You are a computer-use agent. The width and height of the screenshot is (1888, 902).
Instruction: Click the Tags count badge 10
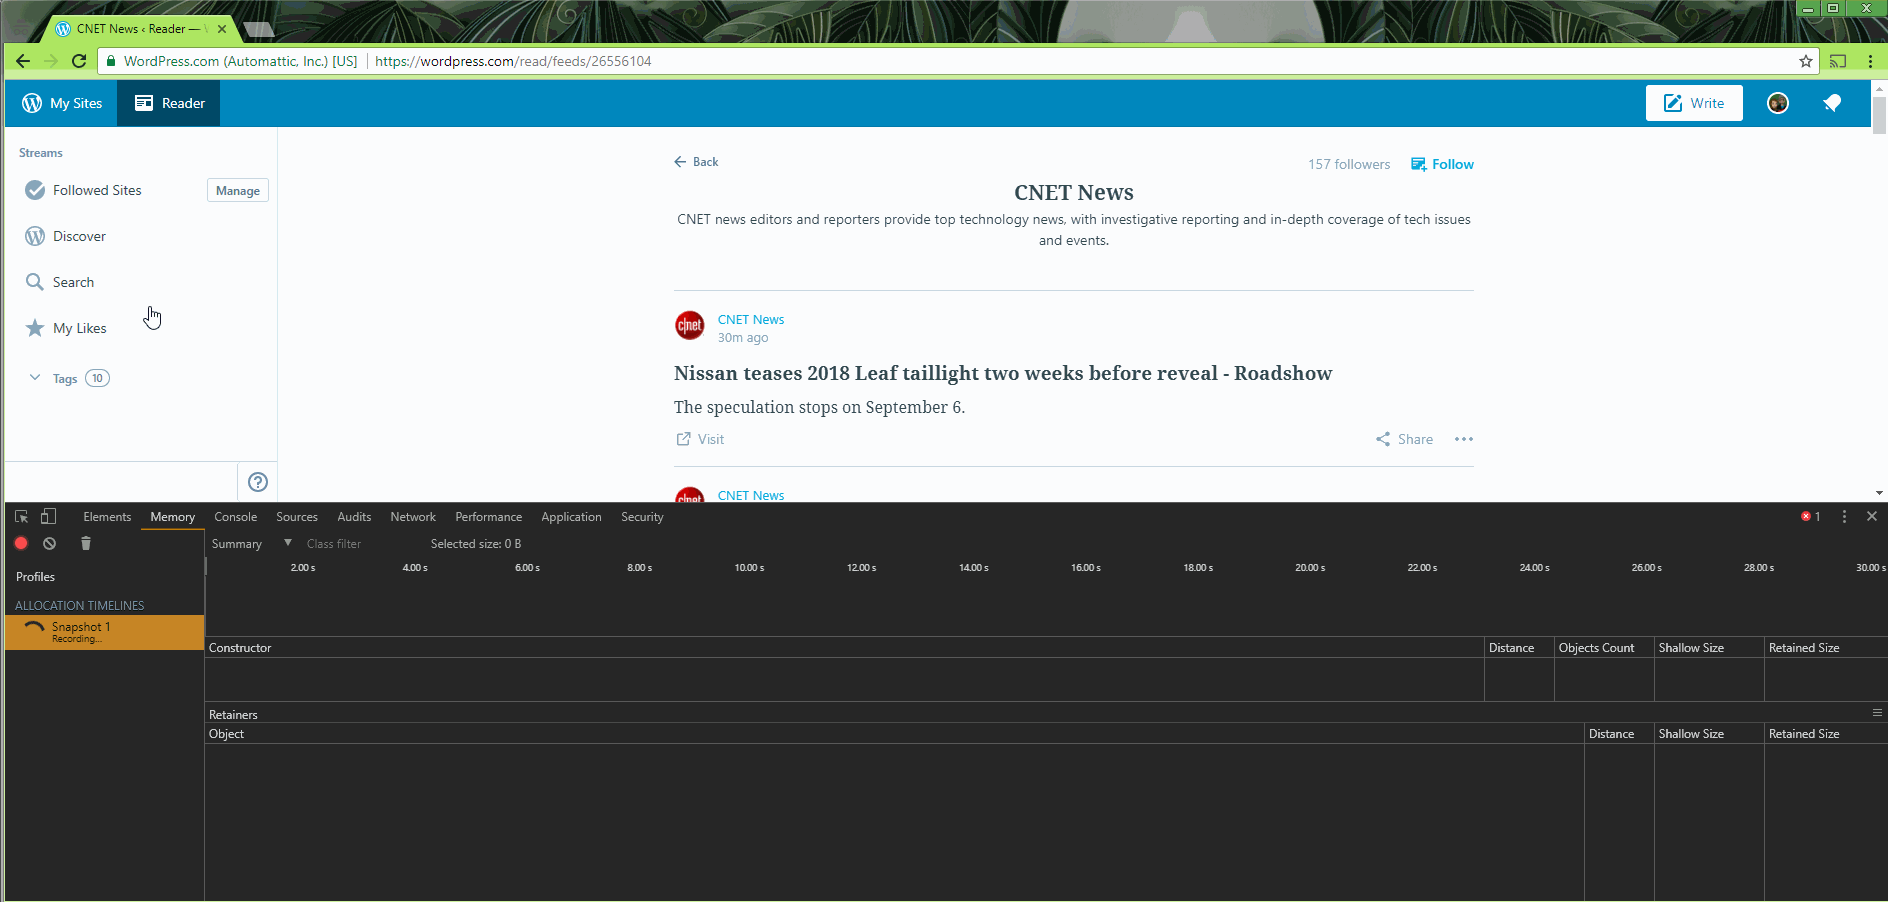click(97, 378)
